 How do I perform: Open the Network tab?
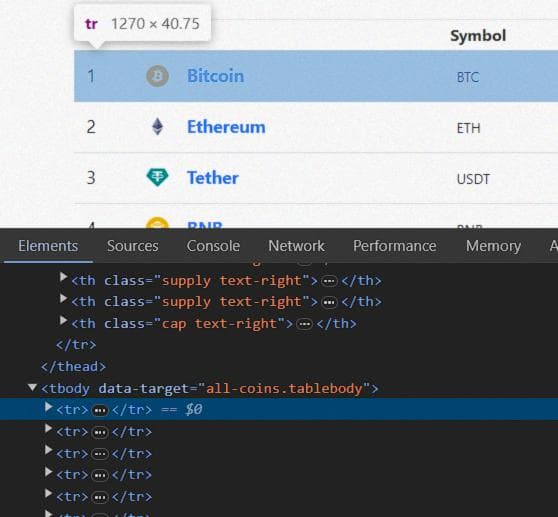tap(296, 246)
